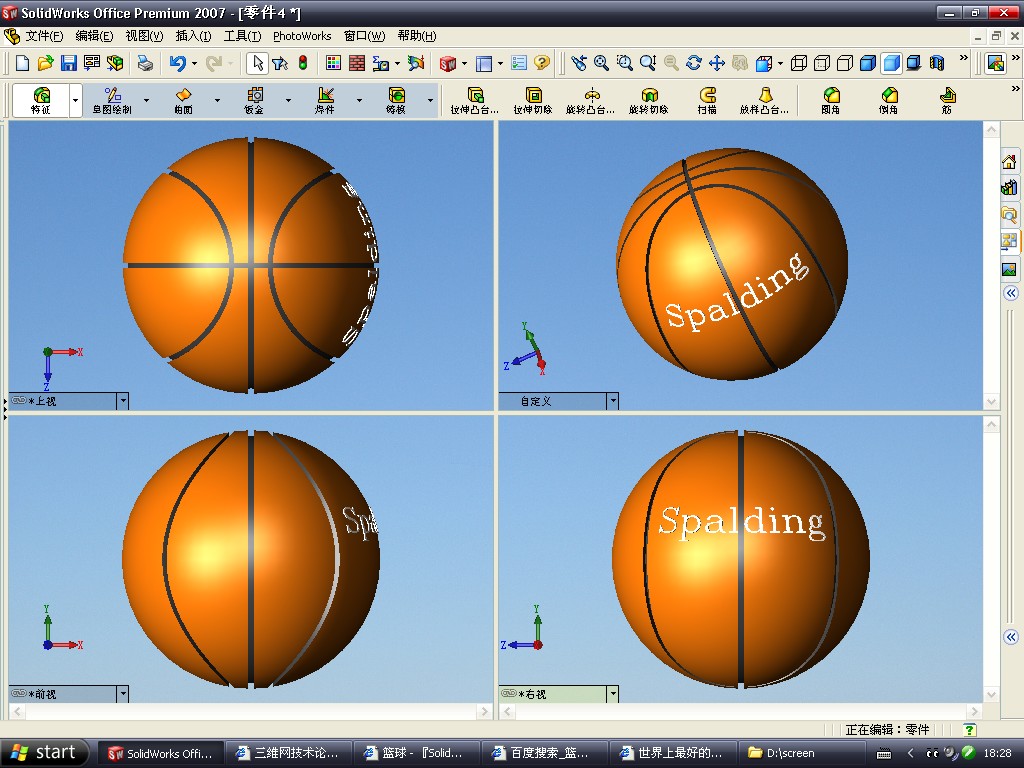Toggle the selection filter toolbar icon
The image size is (1024, 768).
click(x=280, y=63)
